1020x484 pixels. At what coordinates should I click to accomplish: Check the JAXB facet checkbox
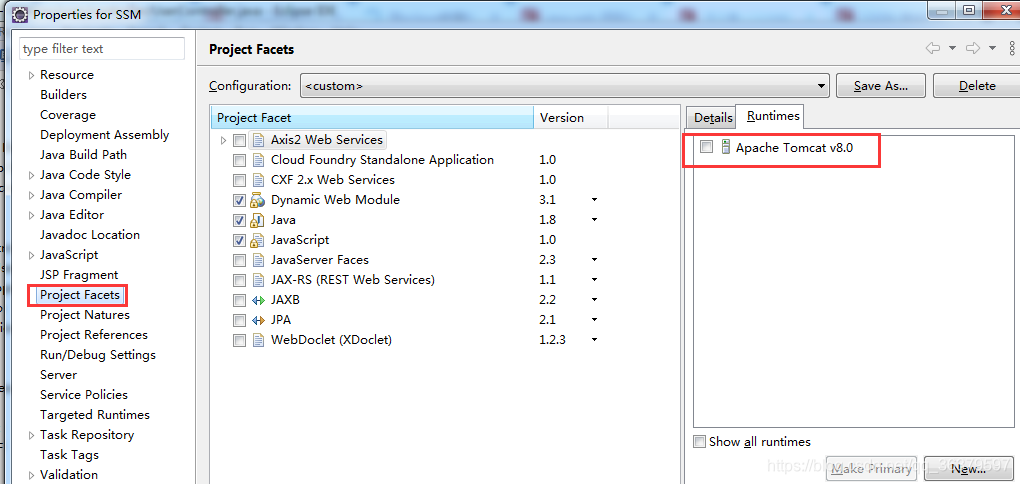240,301
